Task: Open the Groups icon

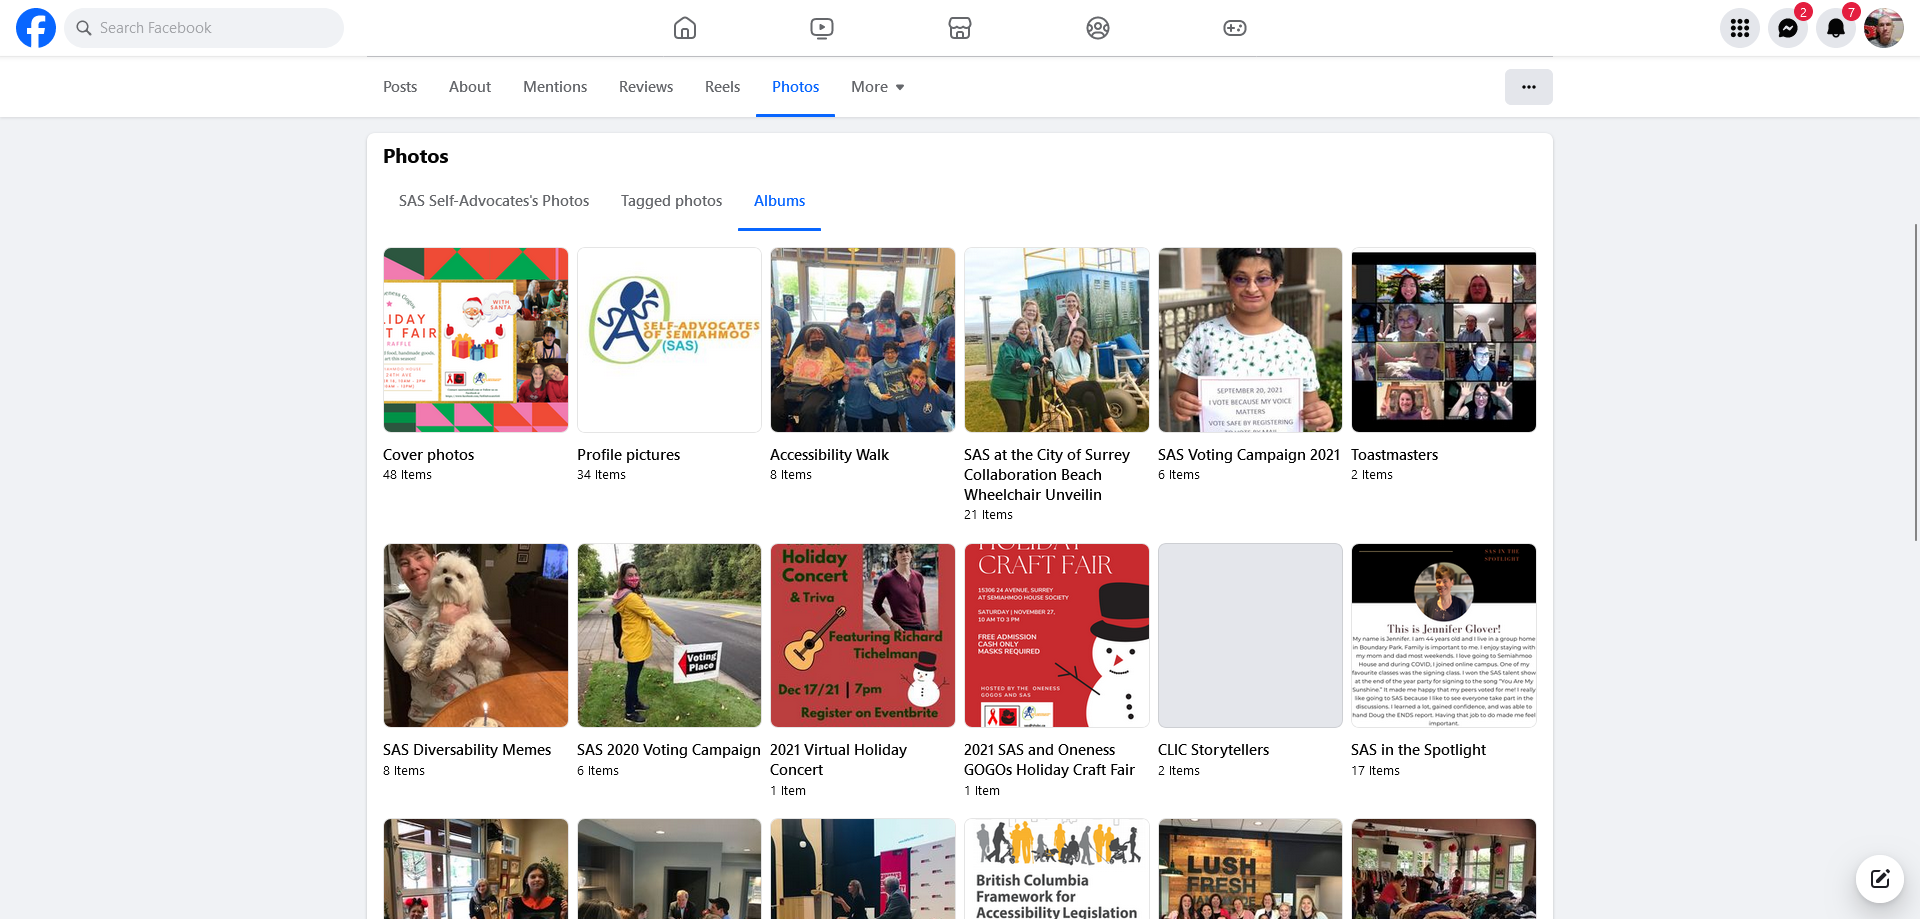Action: click(1098, 28)
